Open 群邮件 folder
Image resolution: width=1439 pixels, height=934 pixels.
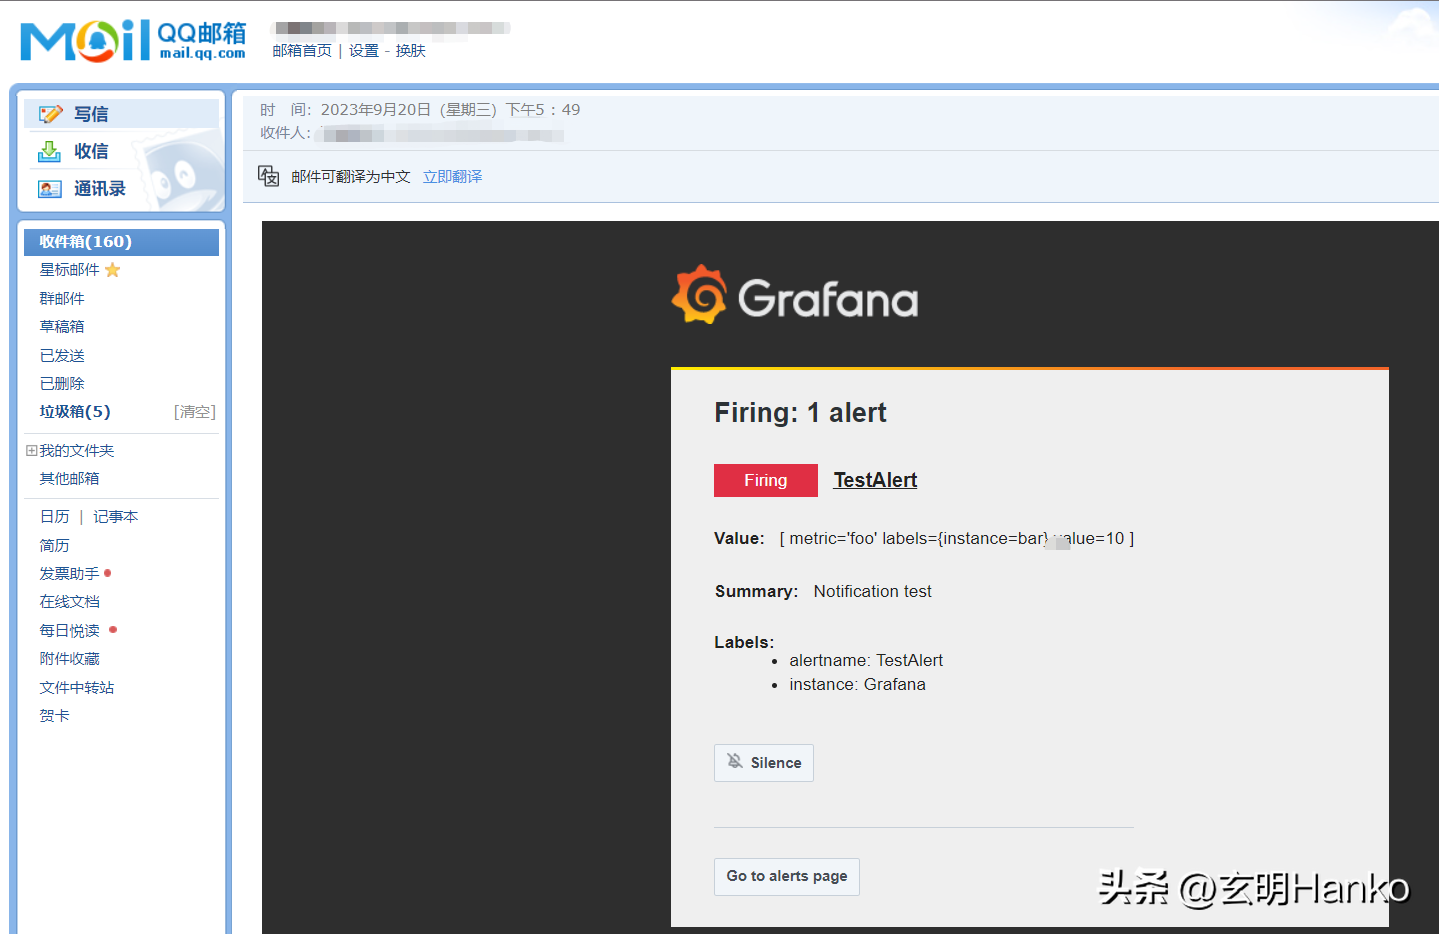[62, 299]
